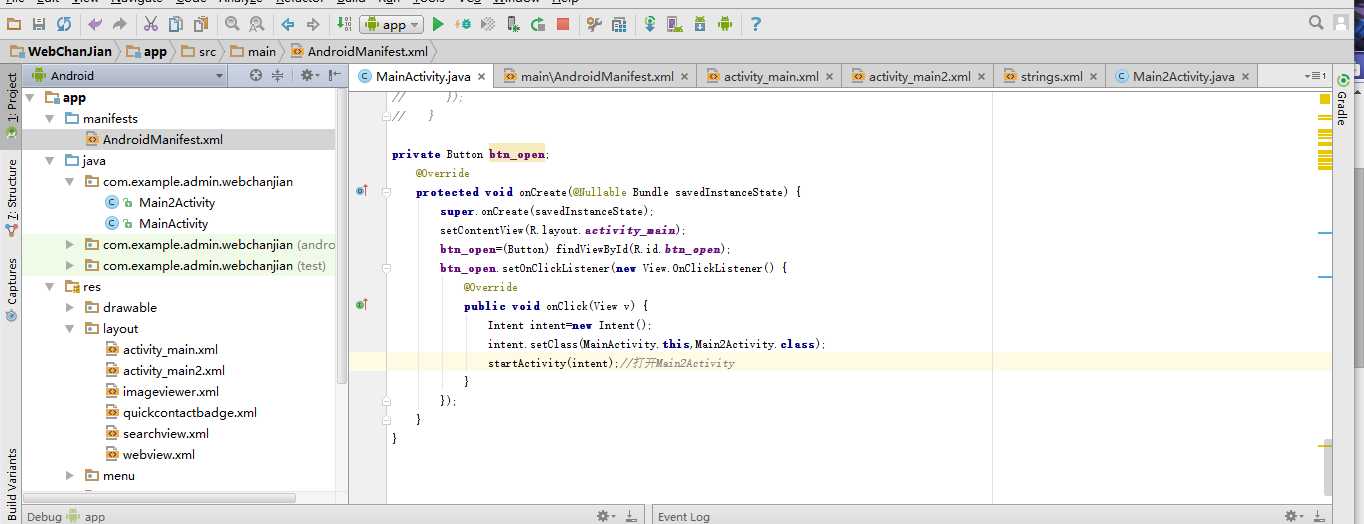This screenshot has width=1364, height=524.
Task: Select webview.xml in layout folder
Action: (159, 454)
